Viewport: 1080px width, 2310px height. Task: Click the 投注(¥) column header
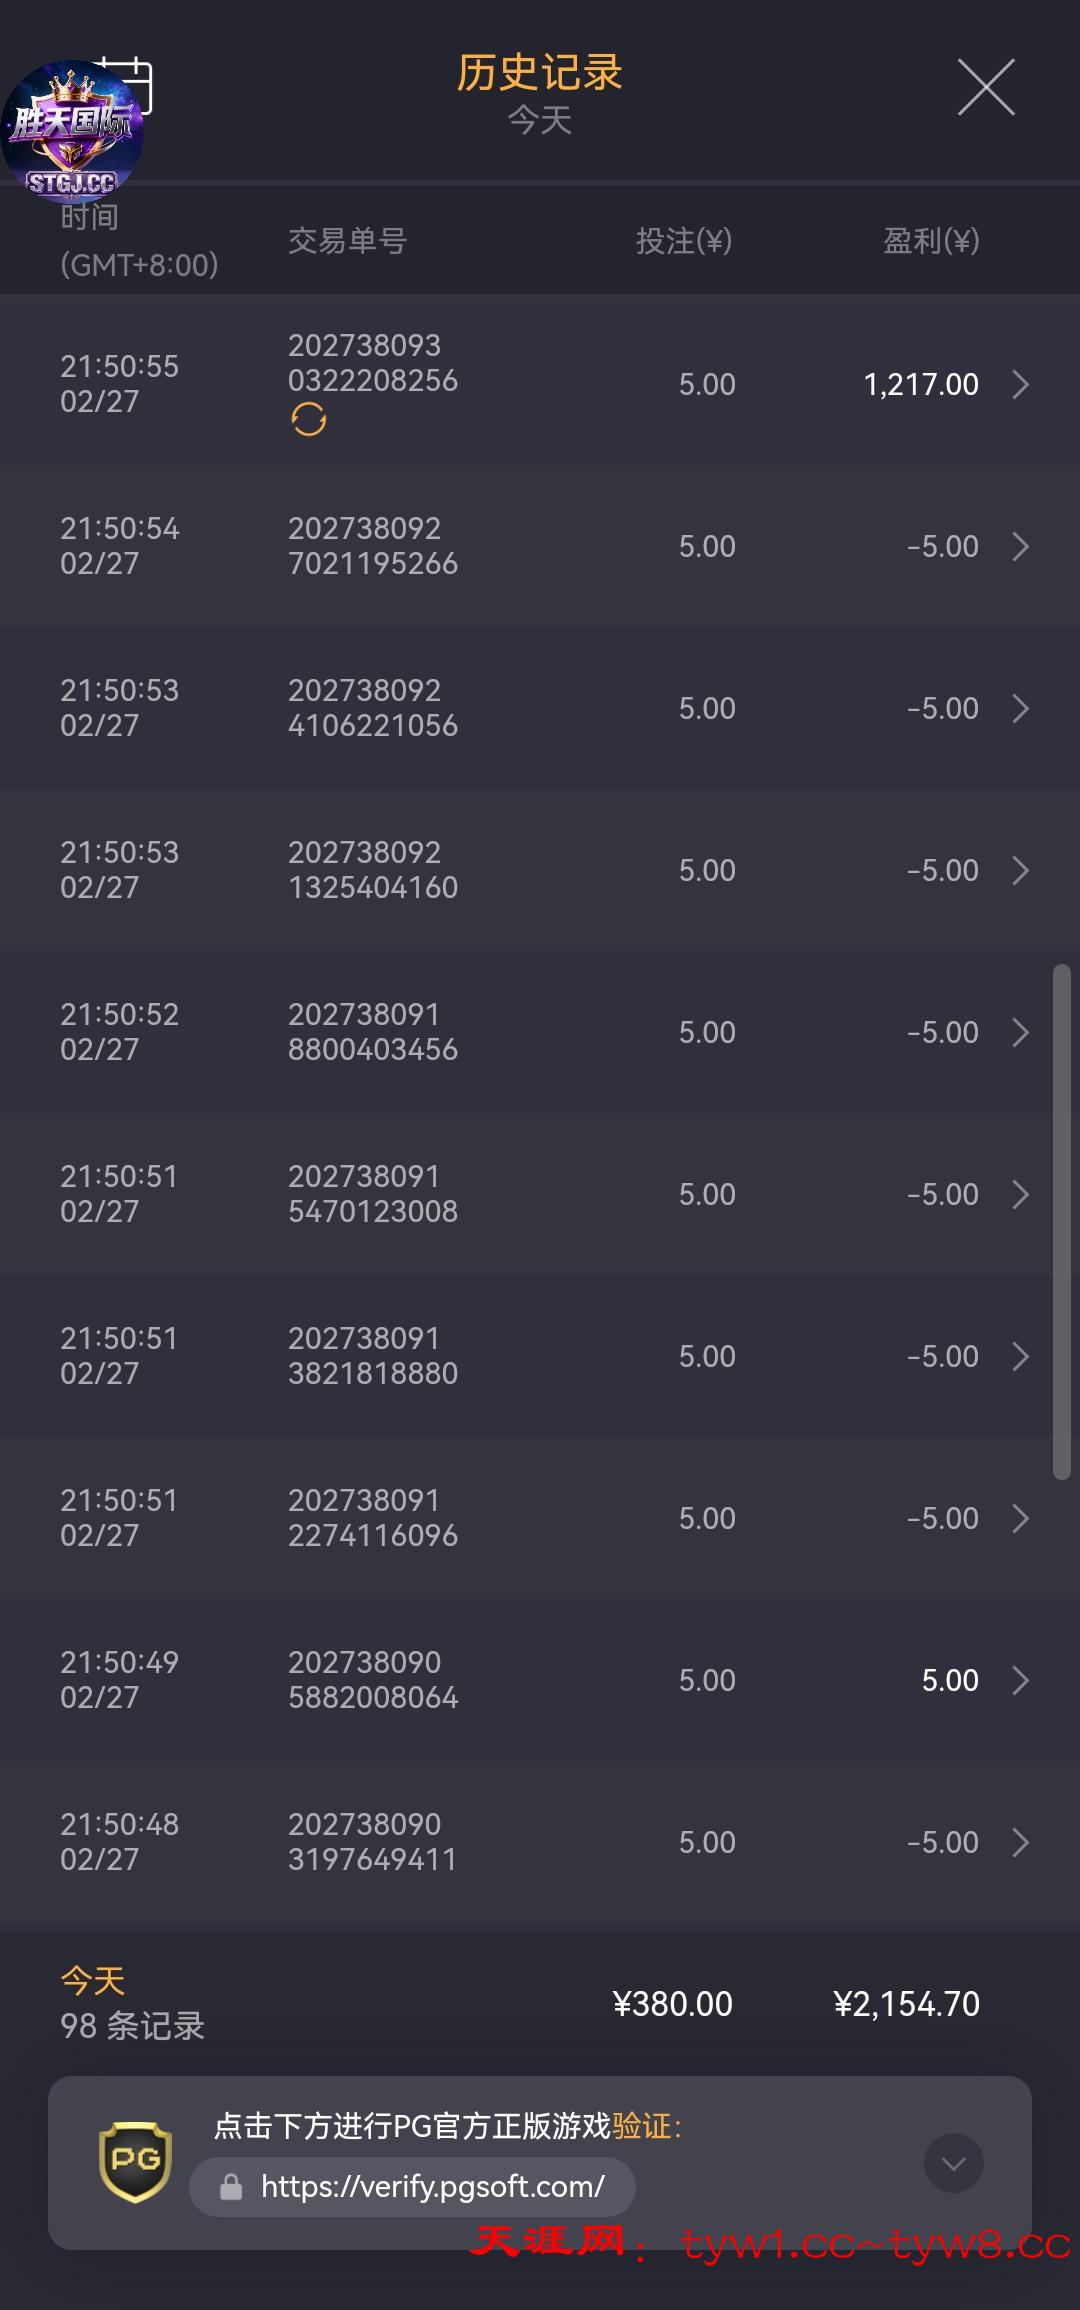(684, 241)
